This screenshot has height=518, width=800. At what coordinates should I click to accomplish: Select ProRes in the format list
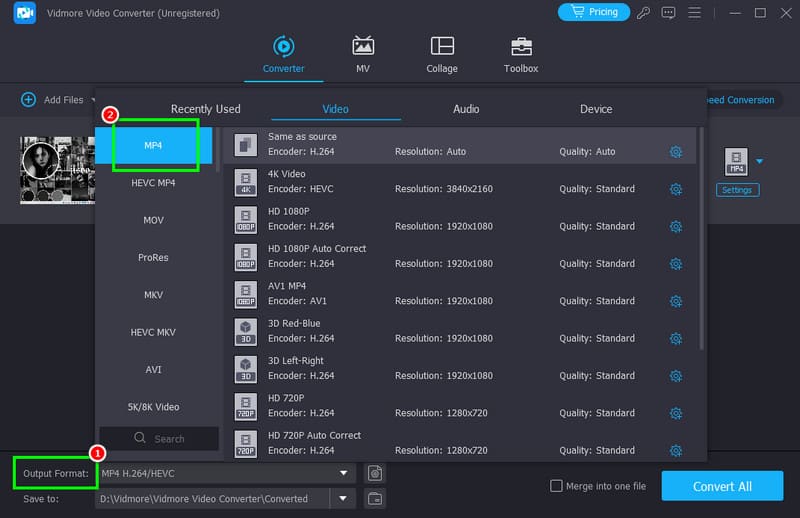154,257
